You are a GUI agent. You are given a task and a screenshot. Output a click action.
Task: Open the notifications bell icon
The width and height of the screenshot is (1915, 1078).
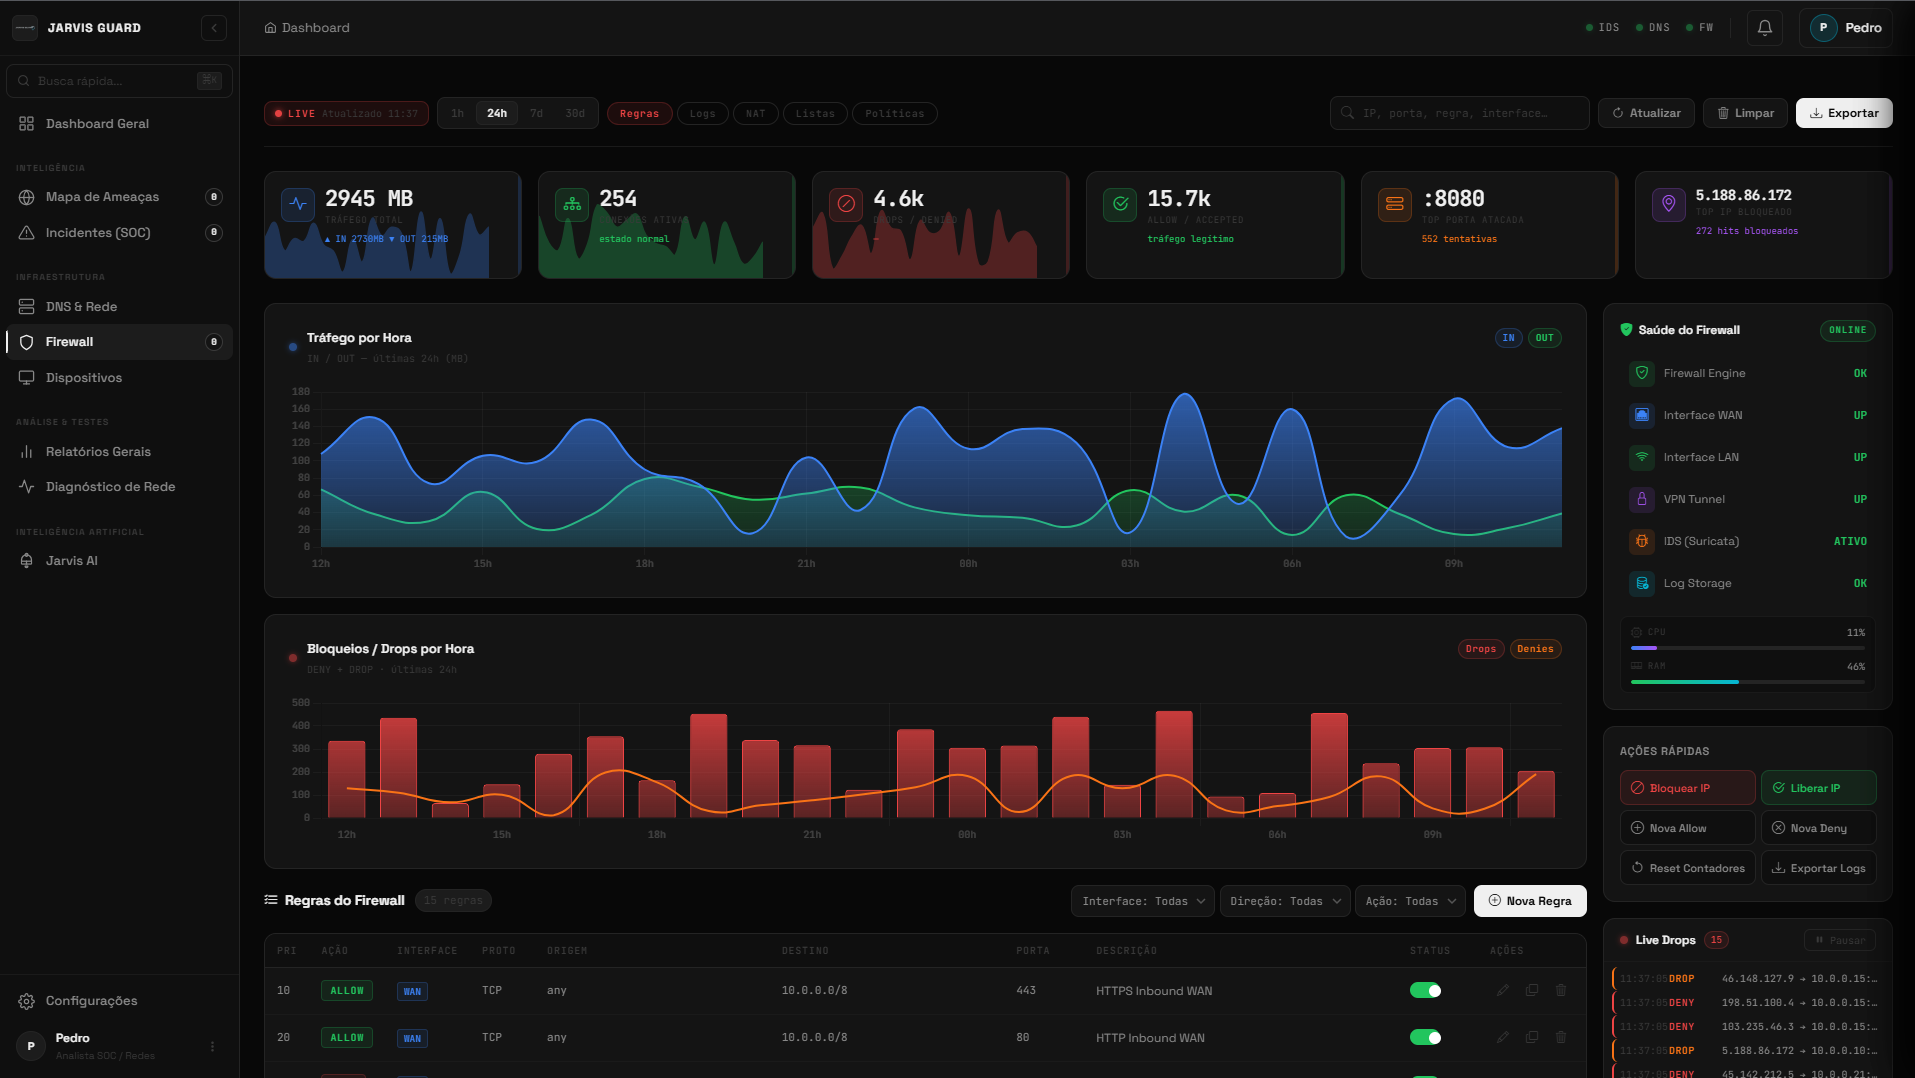coord(1764,28)
